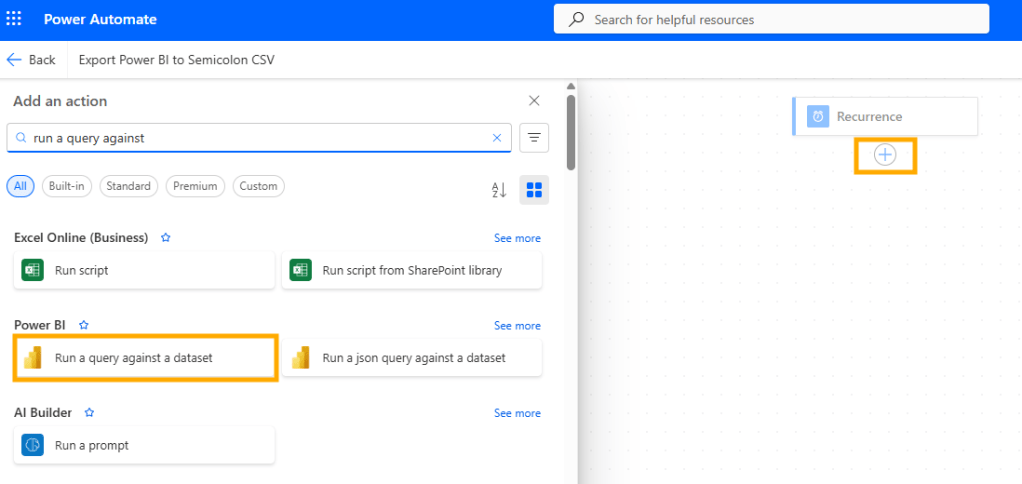This screenshot has width=1022, height=484.
Task: Select the All filter pill
Action: coord(21,186)
